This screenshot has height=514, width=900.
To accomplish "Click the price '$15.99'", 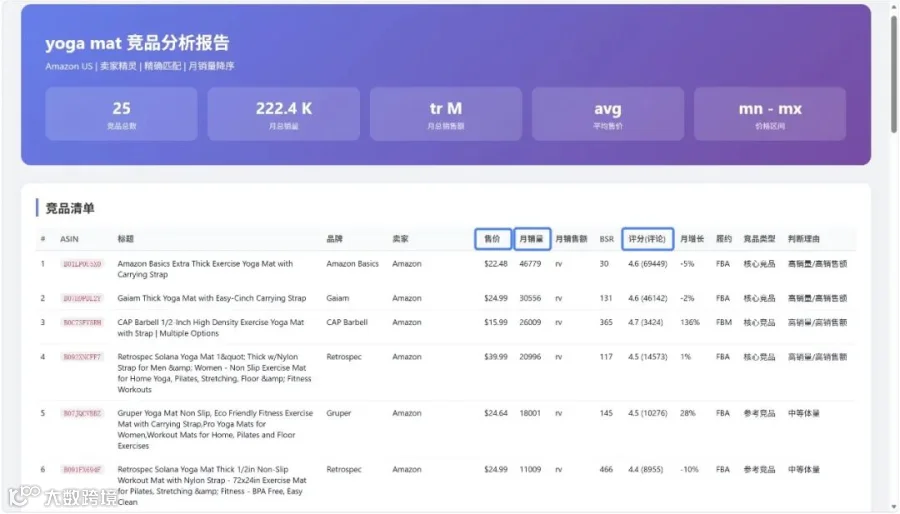I will coord(496,322).
